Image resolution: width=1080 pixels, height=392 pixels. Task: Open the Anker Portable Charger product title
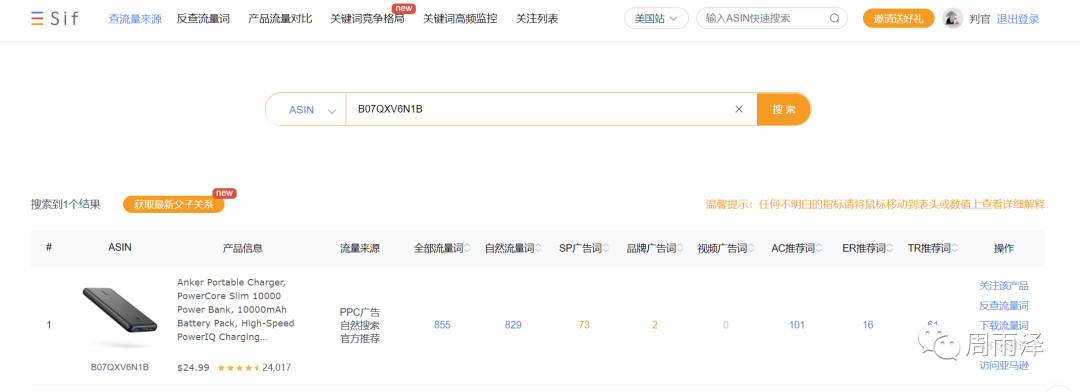point(236,310)
